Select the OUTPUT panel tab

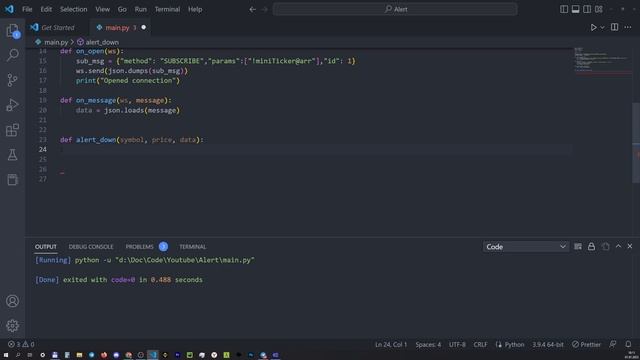[x=46, y=247]
